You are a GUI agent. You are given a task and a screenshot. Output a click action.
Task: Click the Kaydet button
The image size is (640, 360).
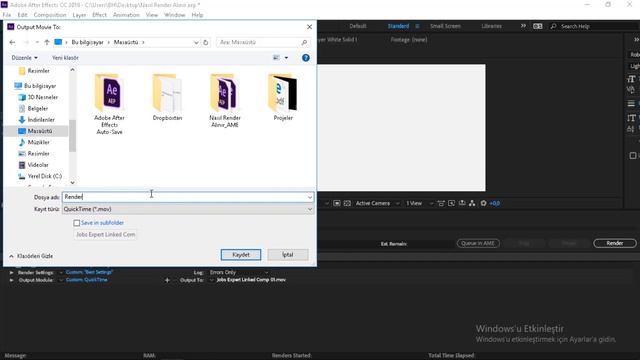[241, 255]
